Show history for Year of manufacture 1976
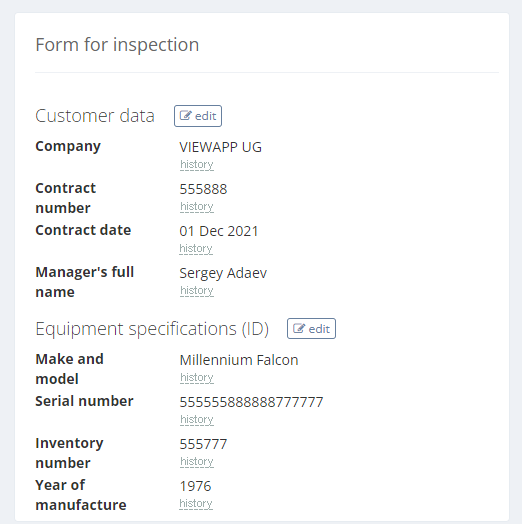The width and height of the screenshot is (522, 524). tap(196, 504)
